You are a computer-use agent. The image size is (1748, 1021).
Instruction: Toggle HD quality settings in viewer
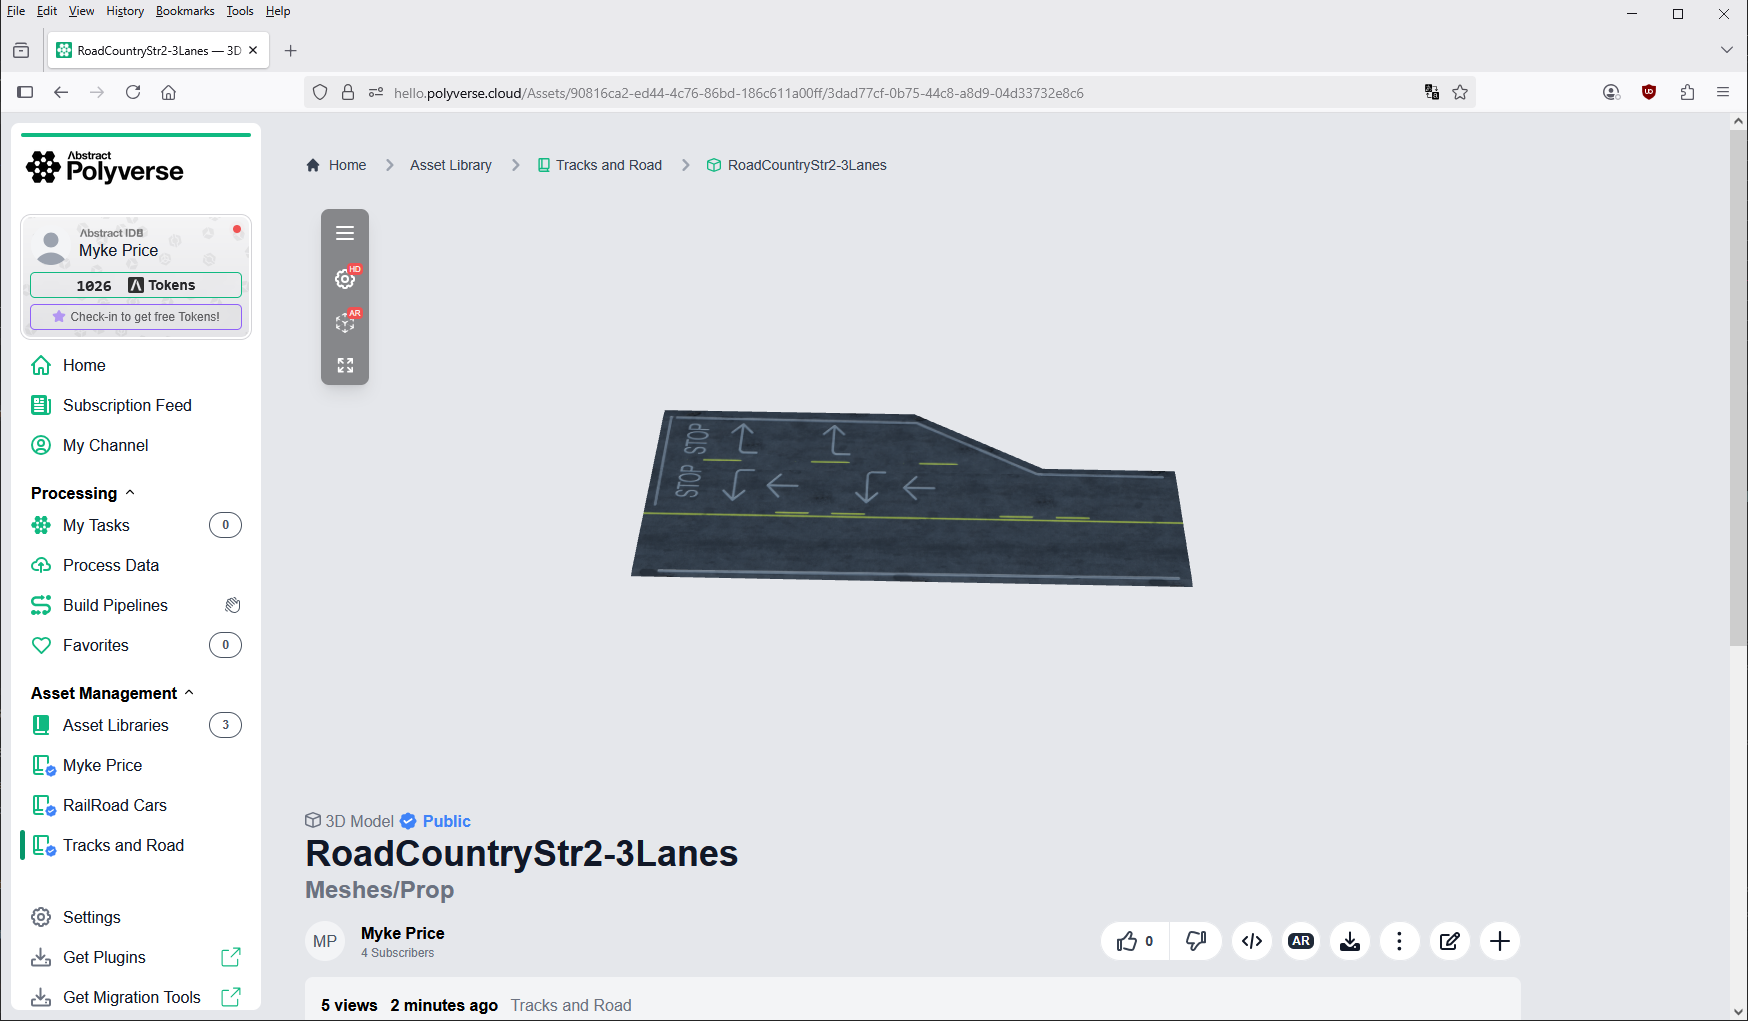[345, 279]
